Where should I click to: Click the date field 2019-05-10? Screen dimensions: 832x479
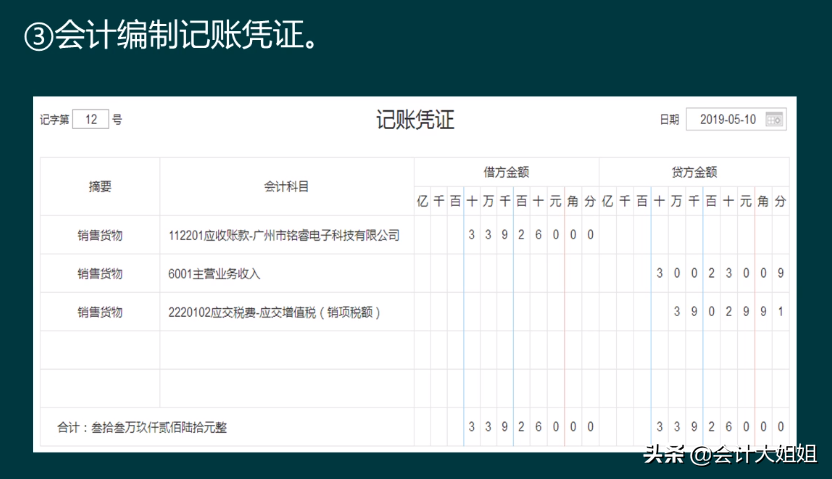pos(736,119)
